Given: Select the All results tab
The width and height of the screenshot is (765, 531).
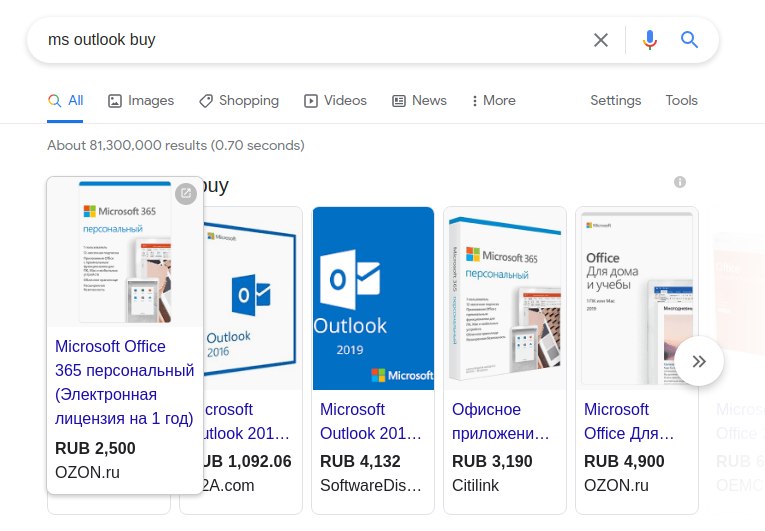Looking at the screenshot, I should (65, 101).
